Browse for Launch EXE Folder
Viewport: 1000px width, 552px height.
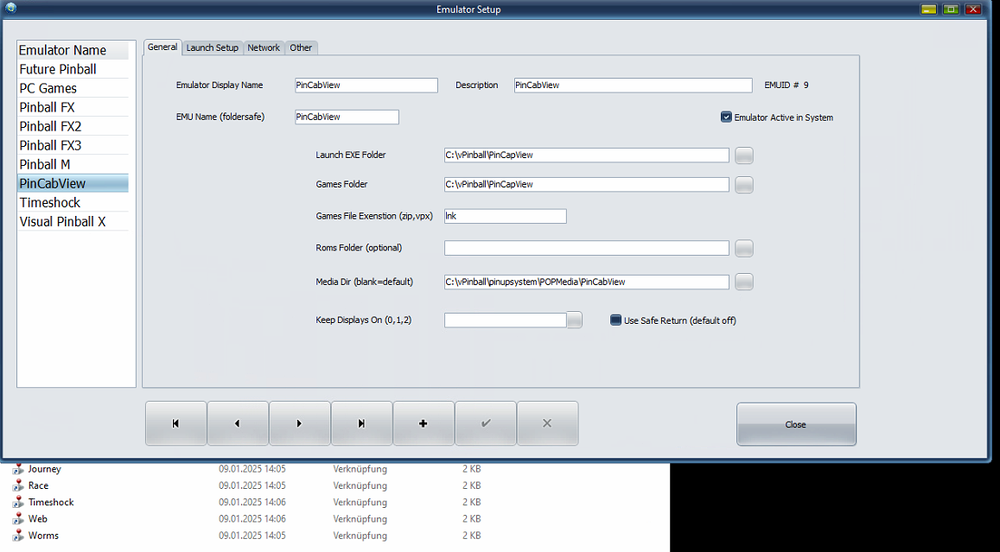[x=744, y=156]
